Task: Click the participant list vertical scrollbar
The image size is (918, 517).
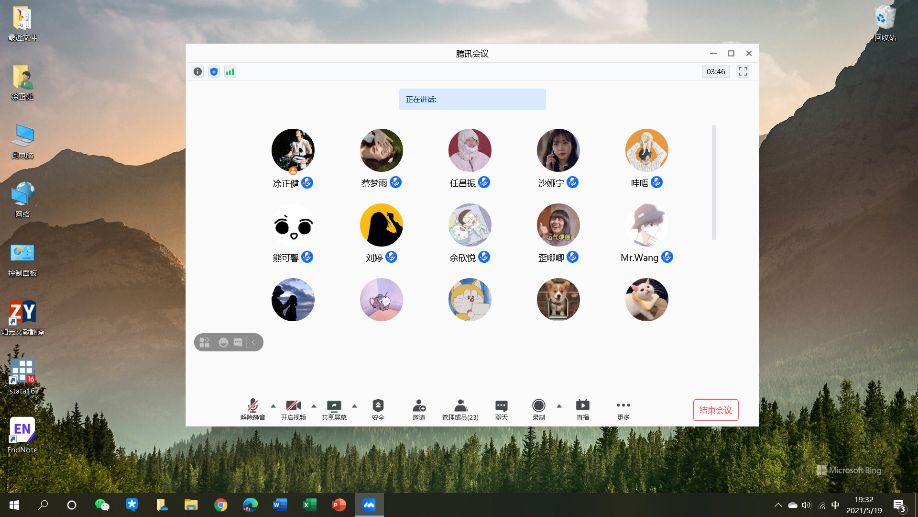Action: coord(713,182)
